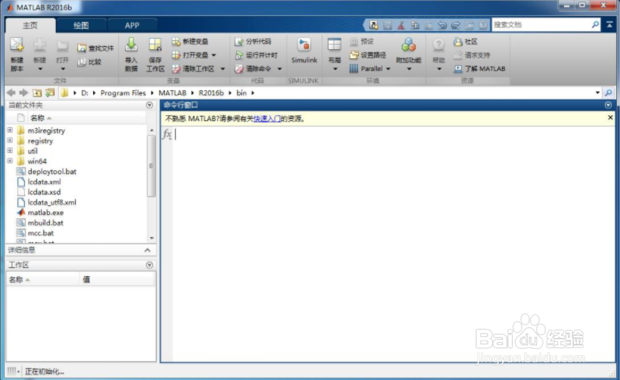The width and height of the screenshot is (620, 380).
Task: Click the first shortcut icon in quick access toolbar
Action: 374,25
